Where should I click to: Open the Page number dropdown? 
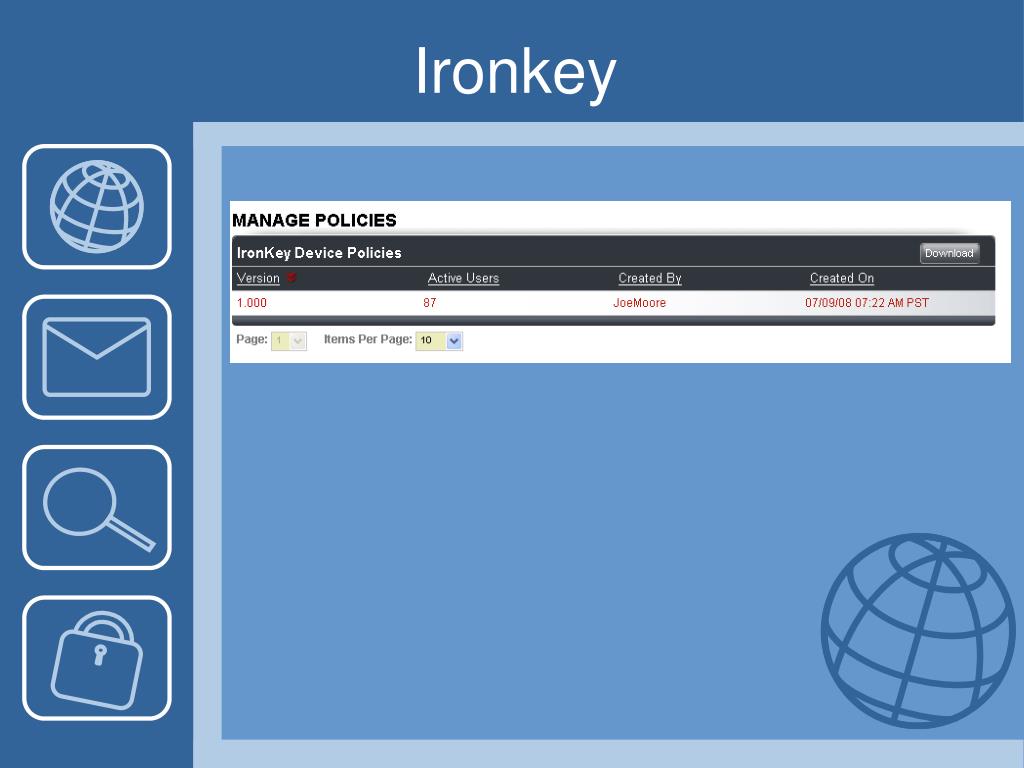point(289,340)
